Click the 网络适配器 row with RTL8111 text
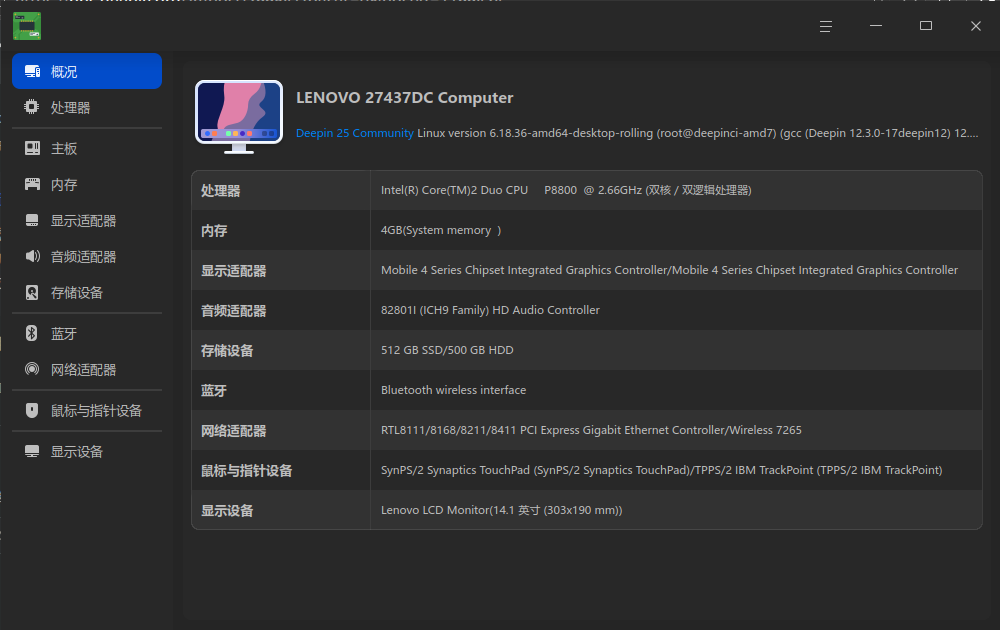The height and width of the screenshot is (630, 1000). 587,430
